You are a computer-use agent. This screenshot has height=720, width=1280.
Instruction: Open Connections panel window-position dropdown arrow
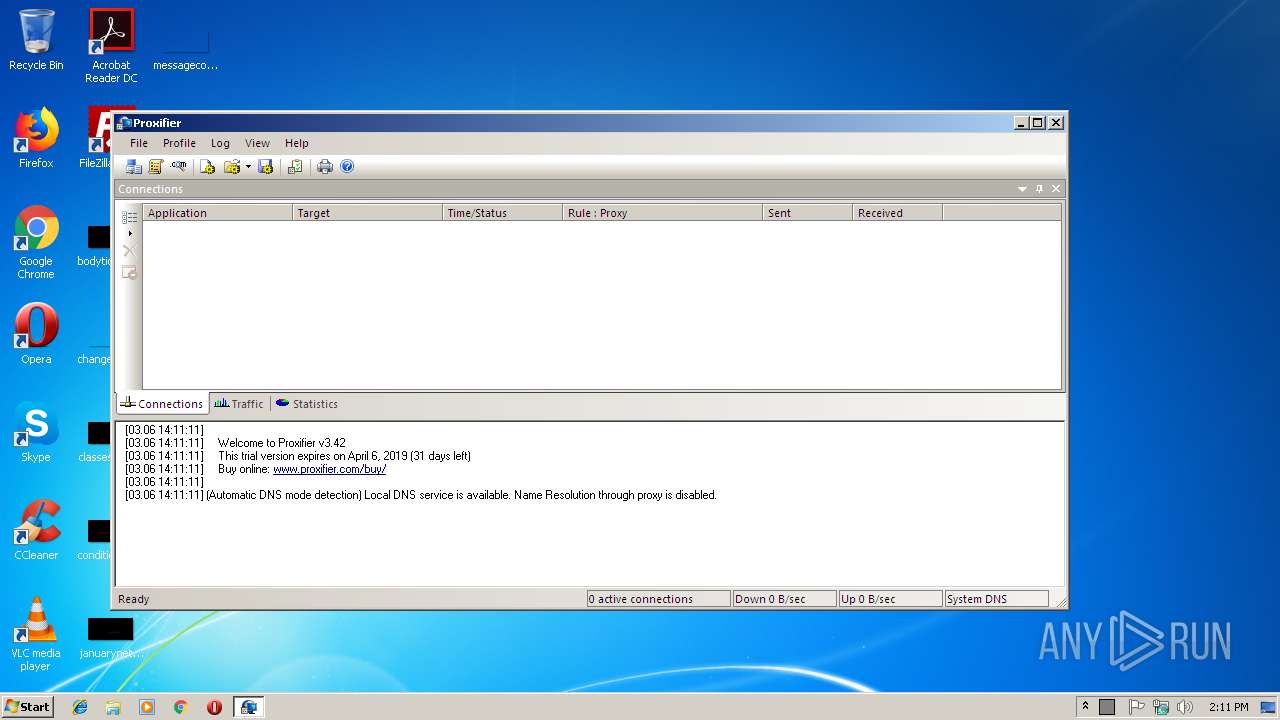(1022, 189)
